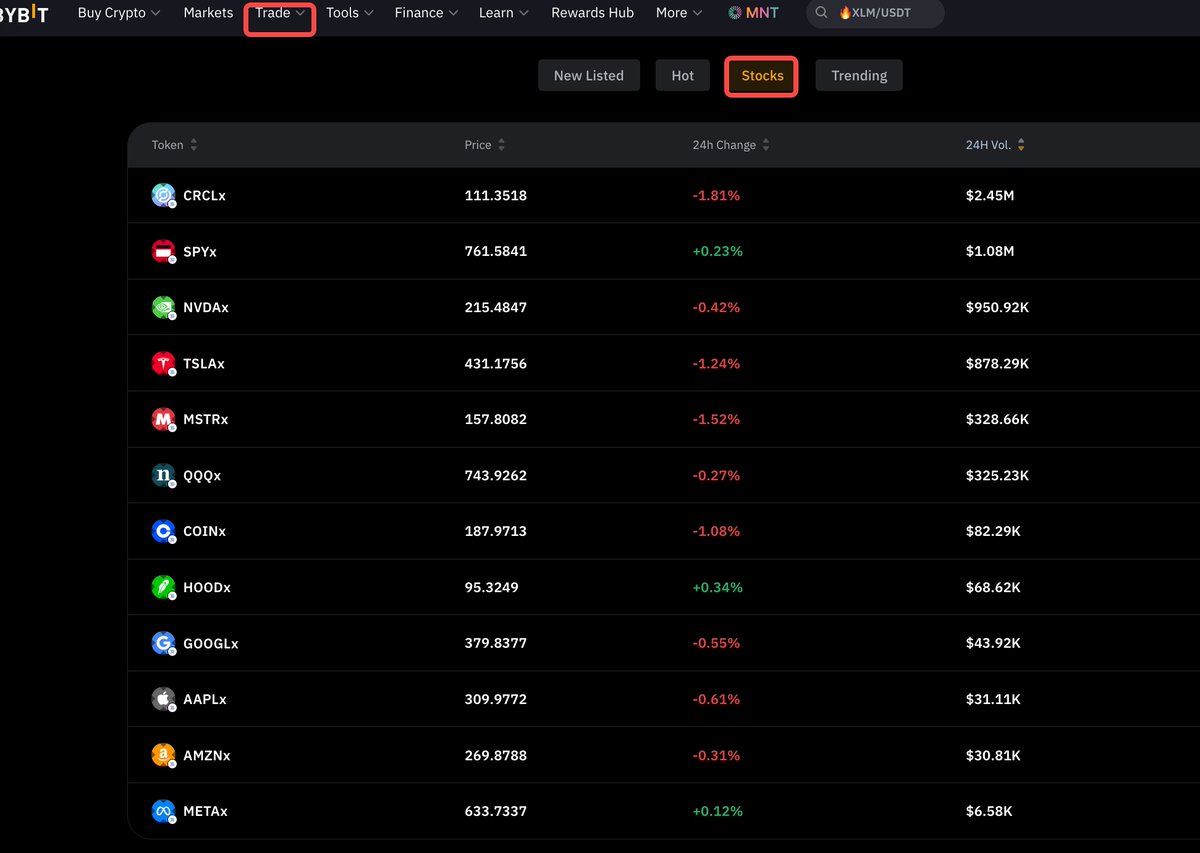Expand the Learn menu
The width and height of the screenshot is (1200, 853).
(503, 13)
